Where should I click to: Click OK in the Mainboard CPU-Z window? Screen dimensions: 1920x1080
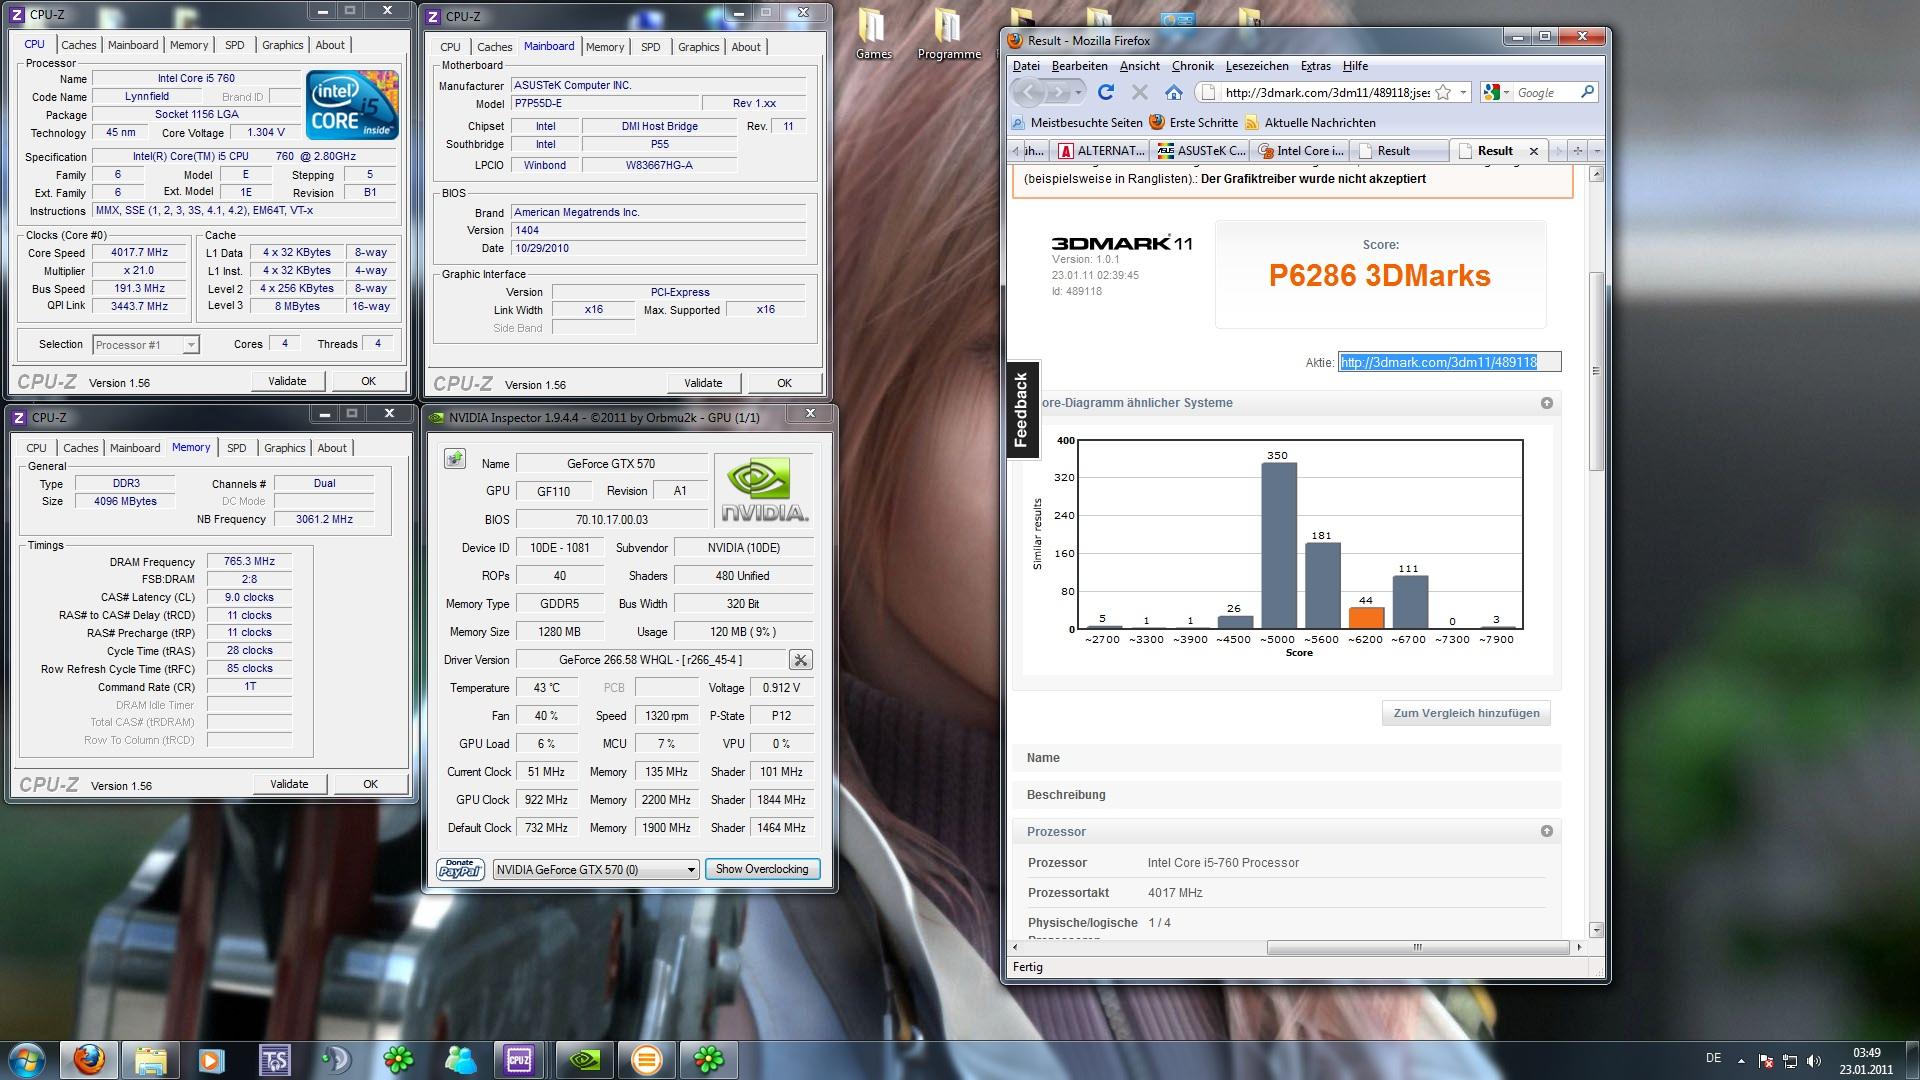(784, 383)
